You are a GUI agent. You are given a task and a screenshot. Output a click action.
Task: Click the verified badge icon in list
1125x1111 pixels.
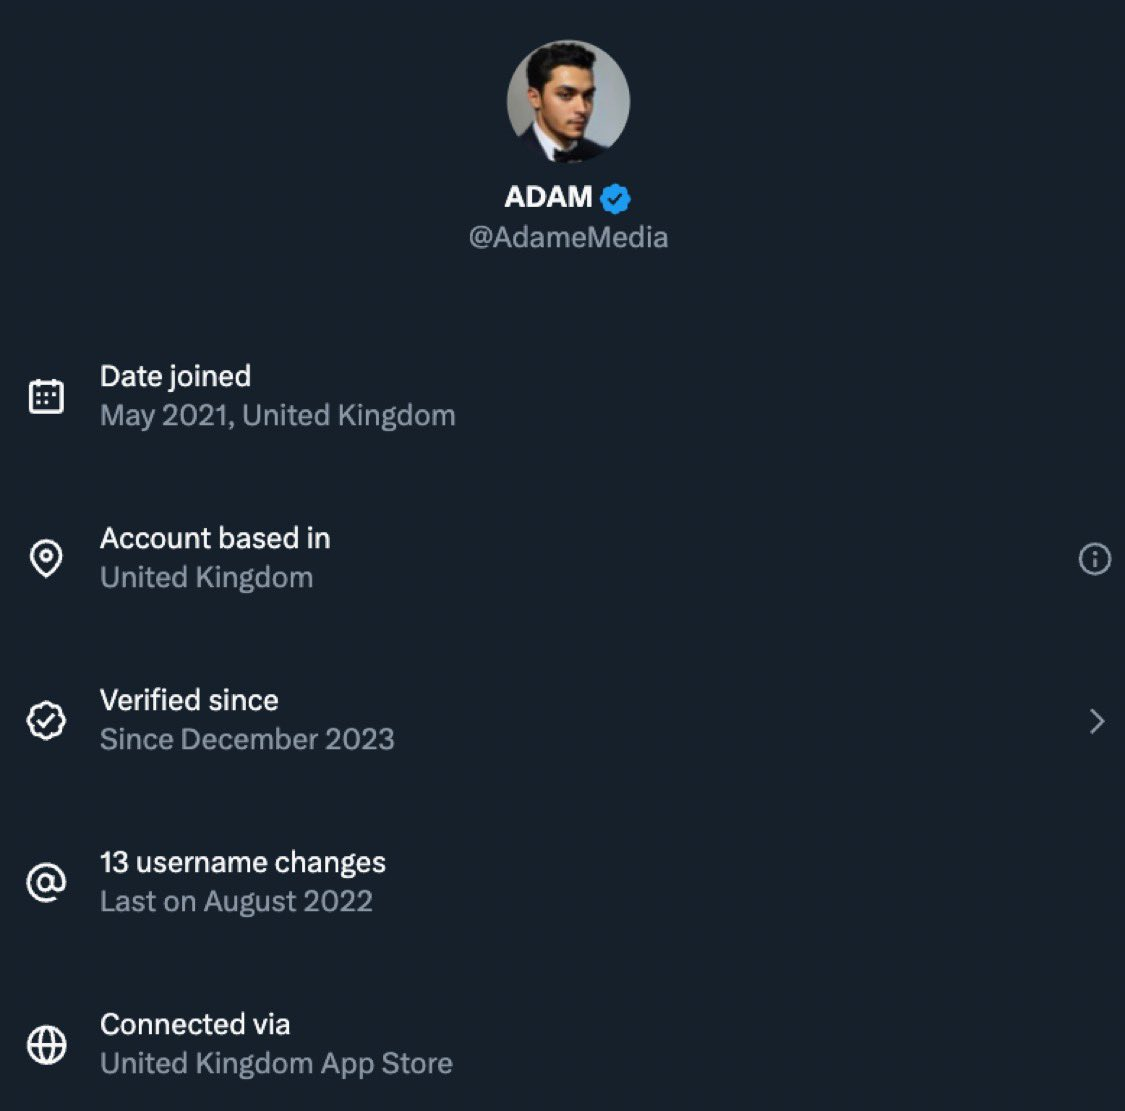(x=46, y=720)
